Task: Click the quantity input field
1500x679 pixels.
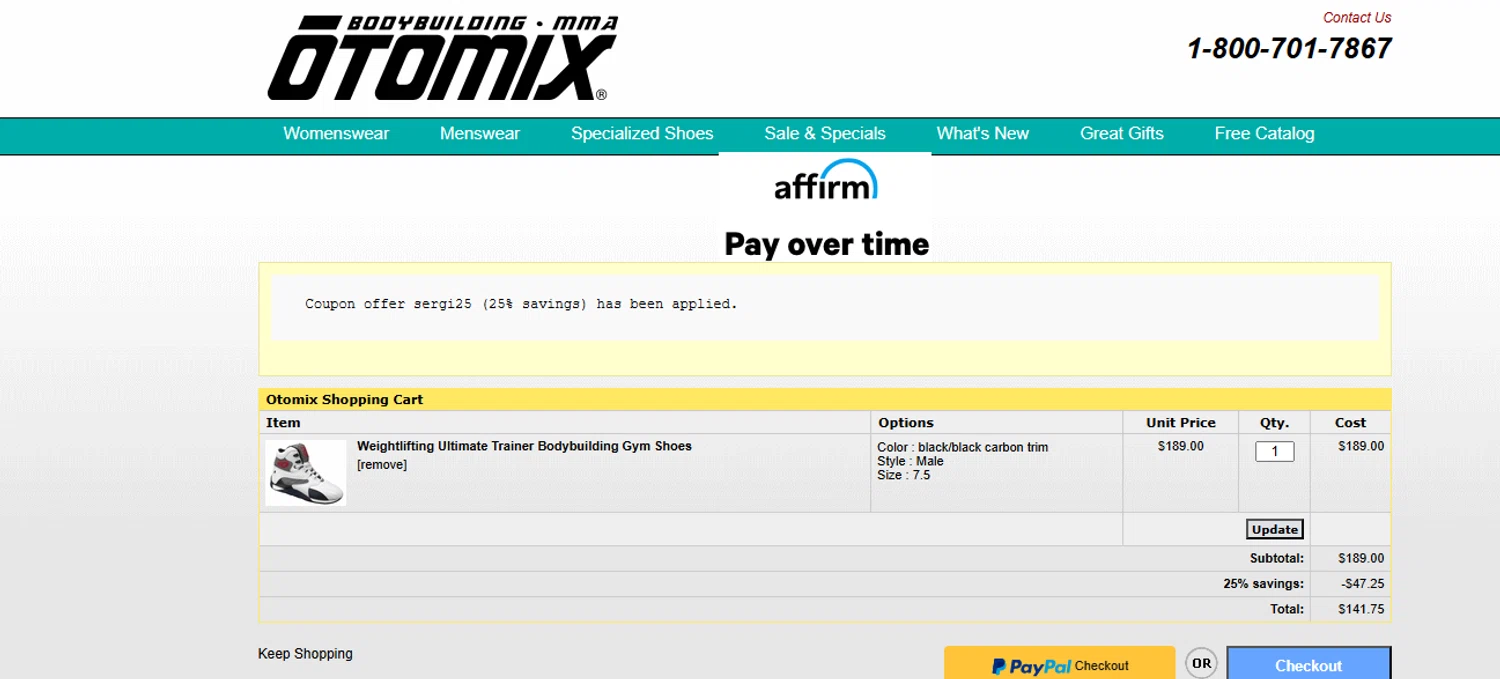Action: pos(1275,451)
